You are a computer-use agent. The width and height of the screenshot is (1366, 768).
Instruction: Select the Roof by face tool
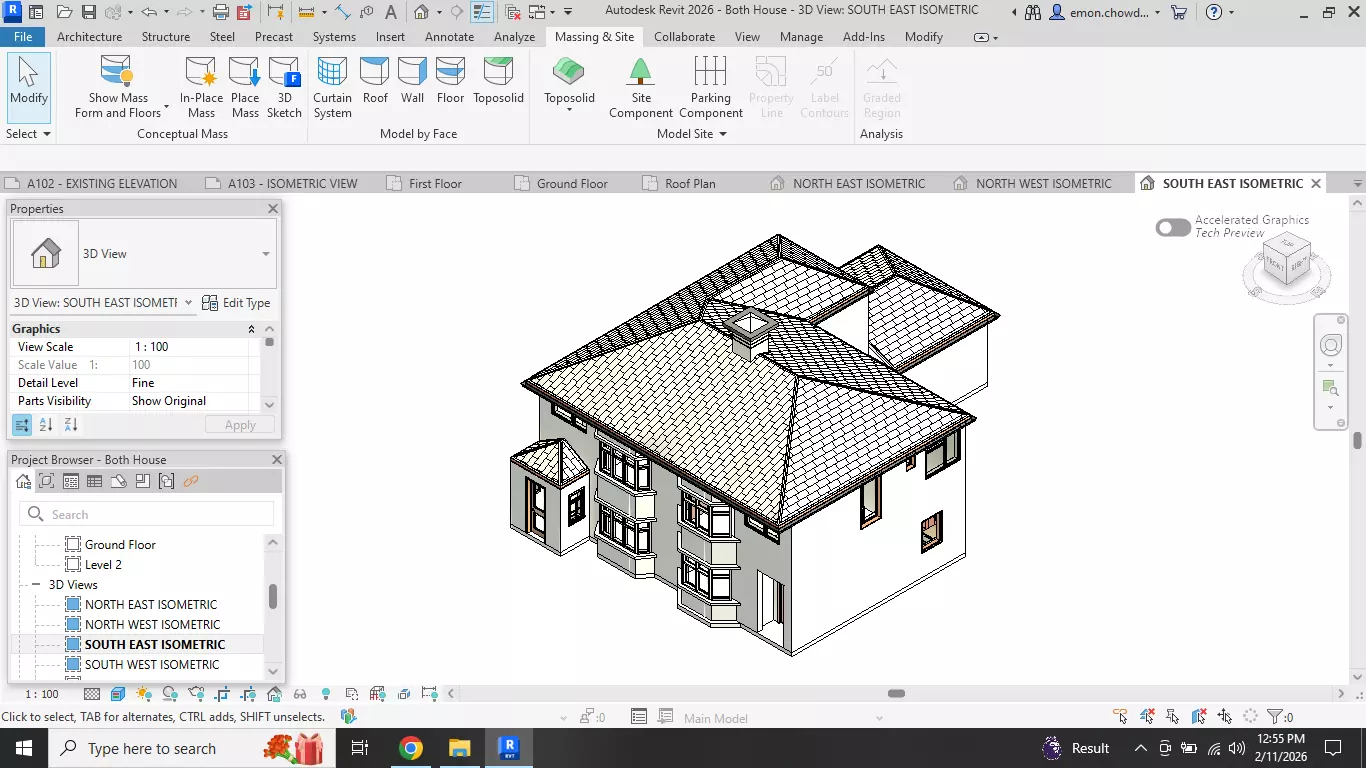(375, 80)
